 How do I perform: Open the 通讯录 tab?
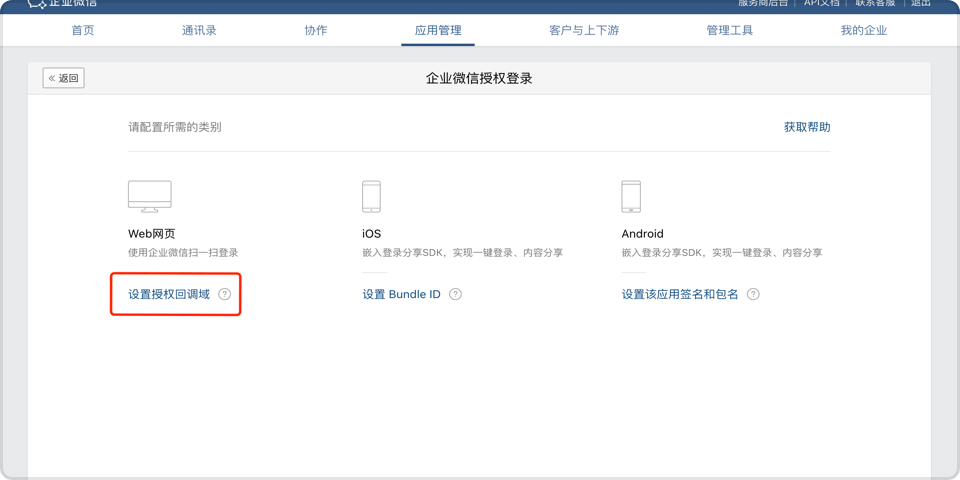click(199, 30)
